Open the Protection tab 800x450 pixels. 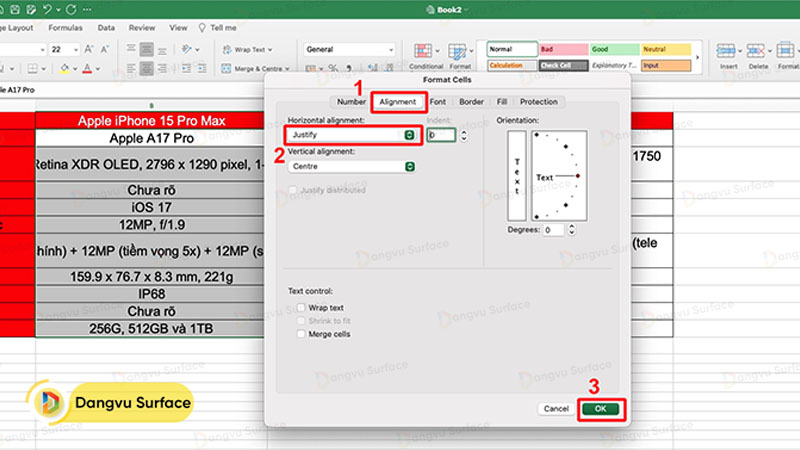(539, 102)
